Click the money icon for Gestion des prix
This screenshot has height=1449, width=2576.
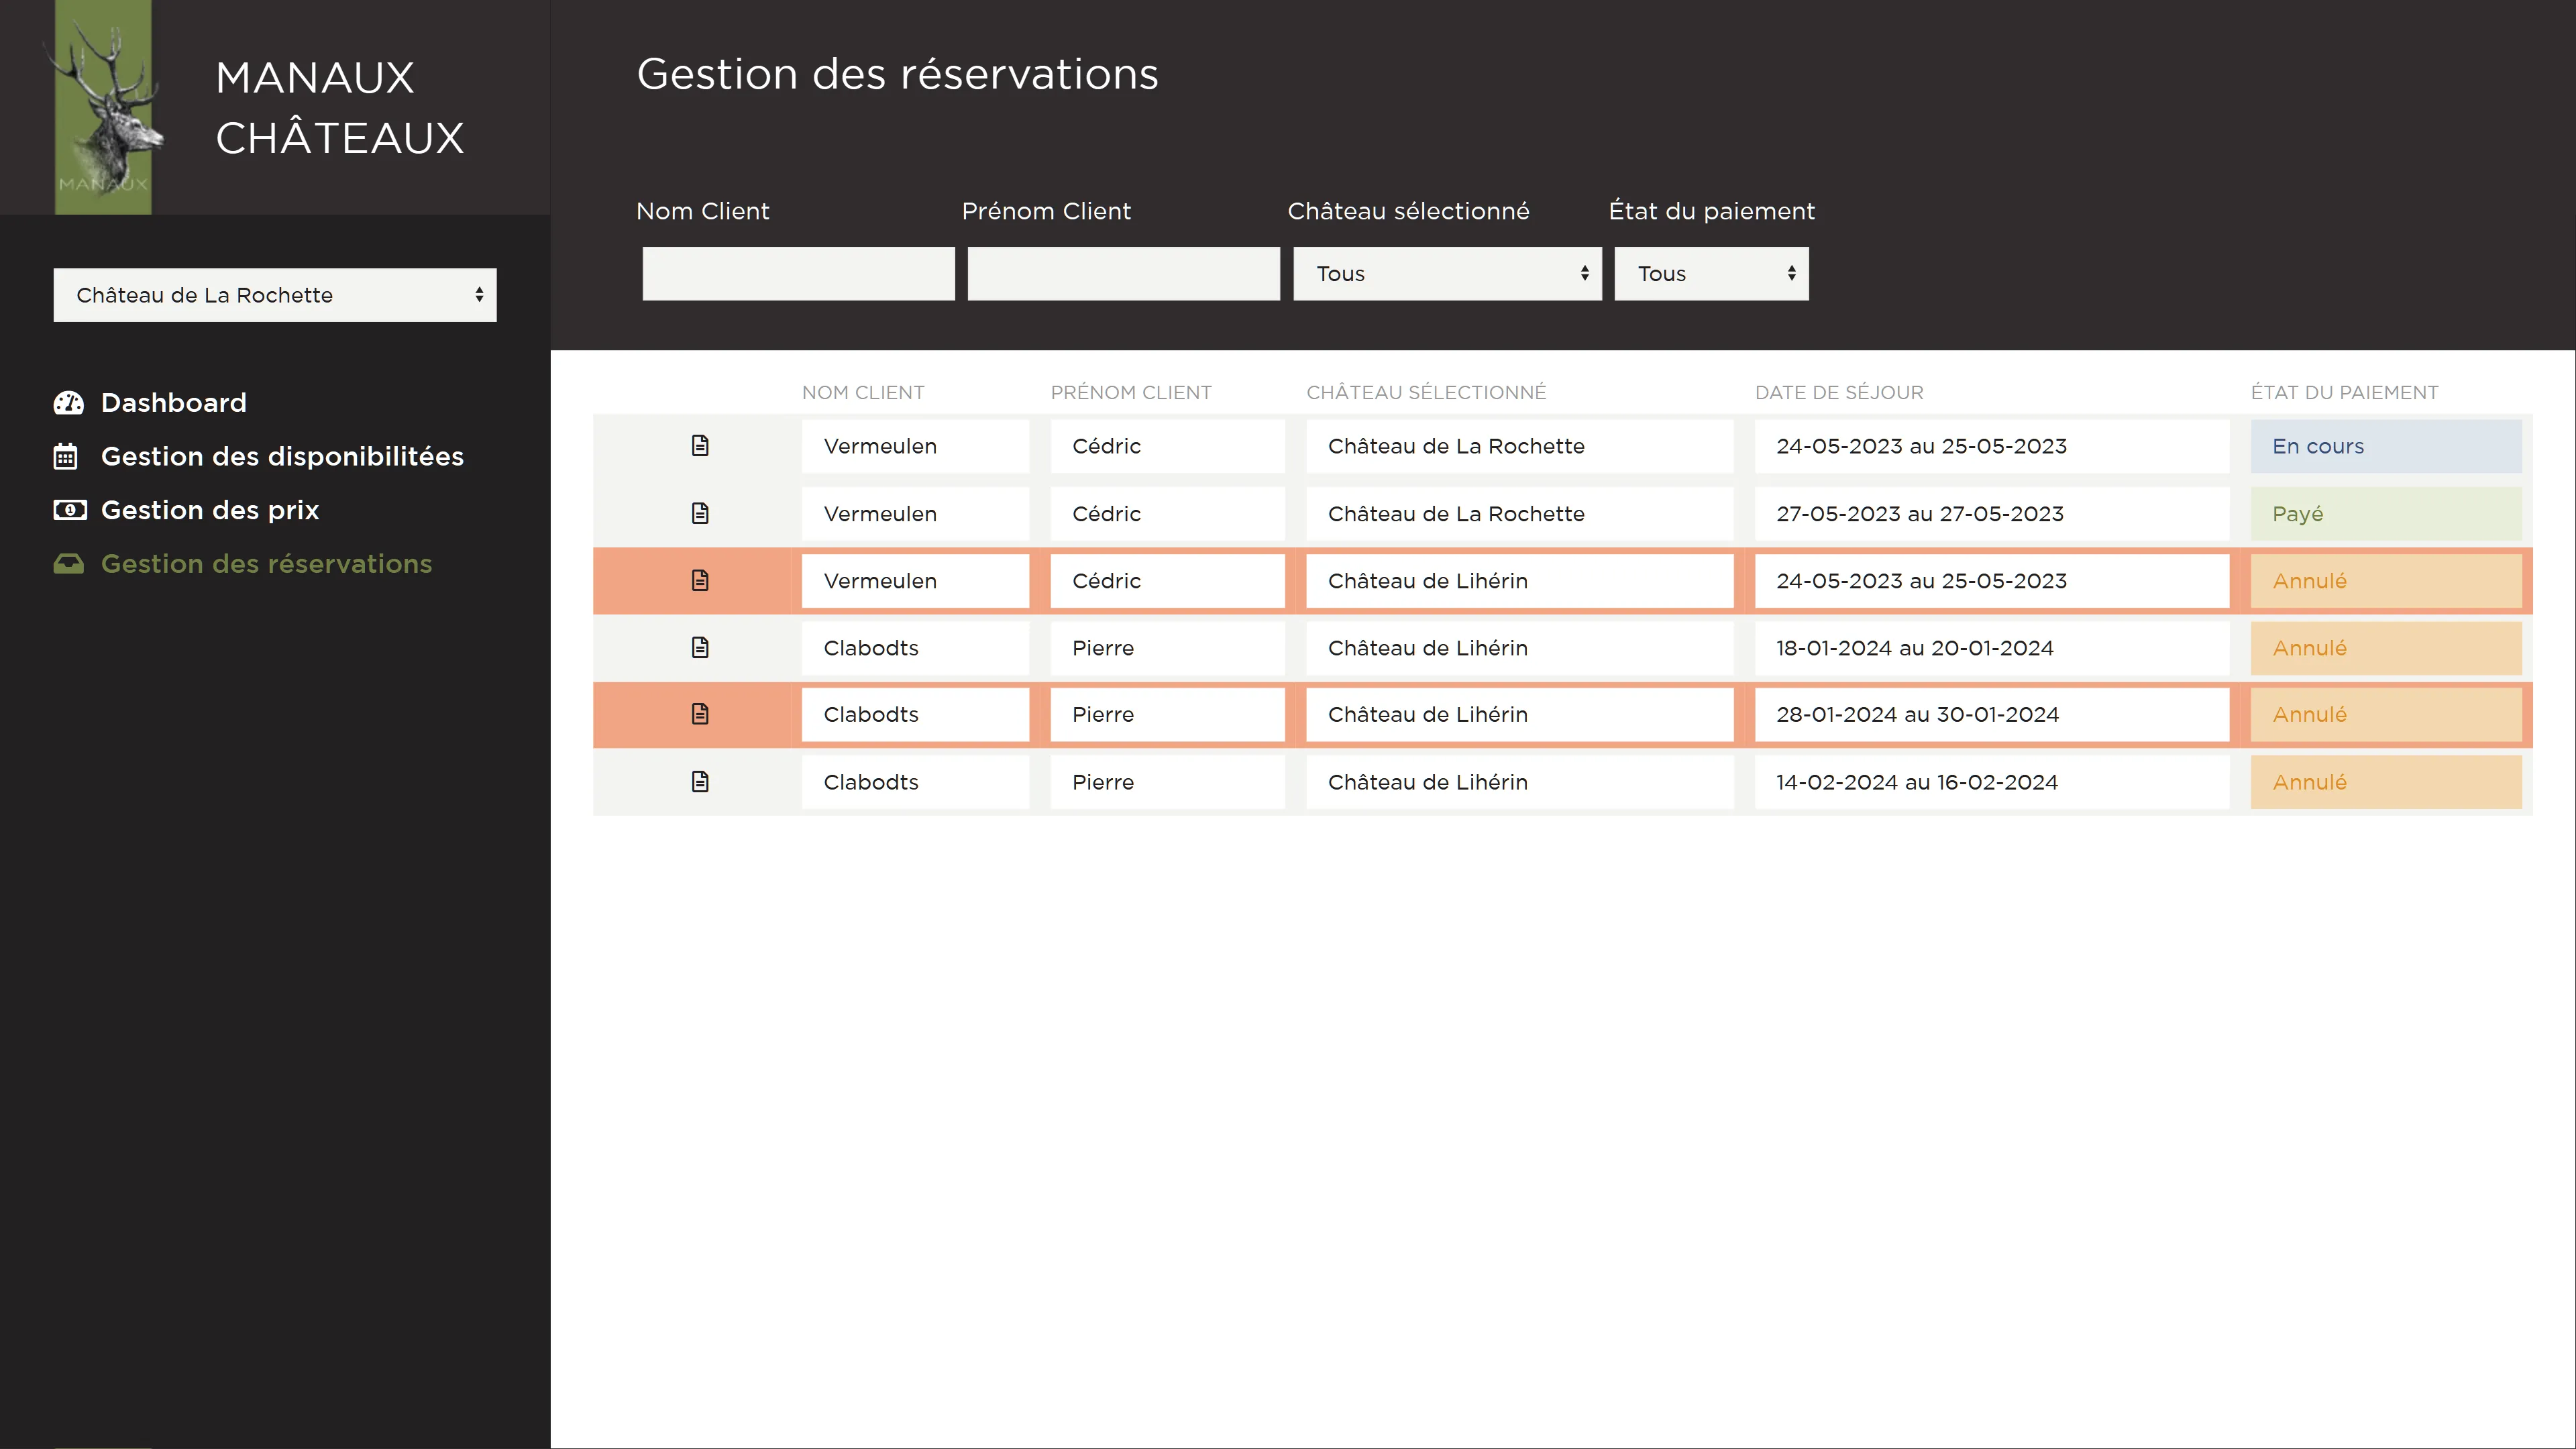69,510
